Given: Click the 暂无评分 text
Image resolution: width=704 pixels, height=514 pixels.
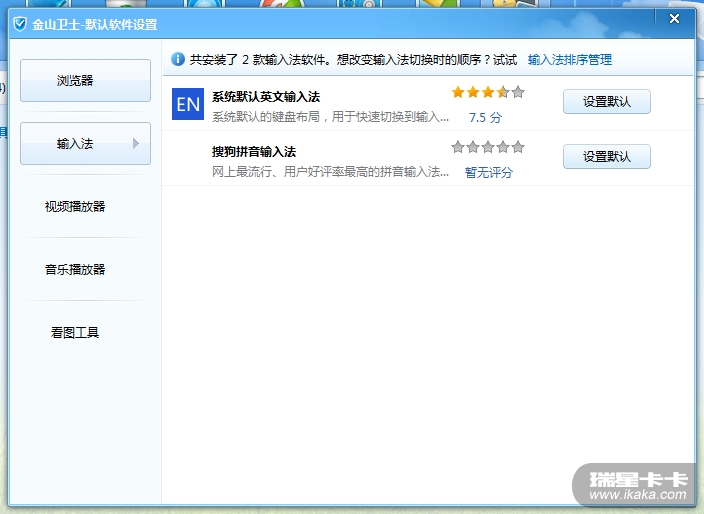Looking at the screenshot, I should click(x=488, y=172).
